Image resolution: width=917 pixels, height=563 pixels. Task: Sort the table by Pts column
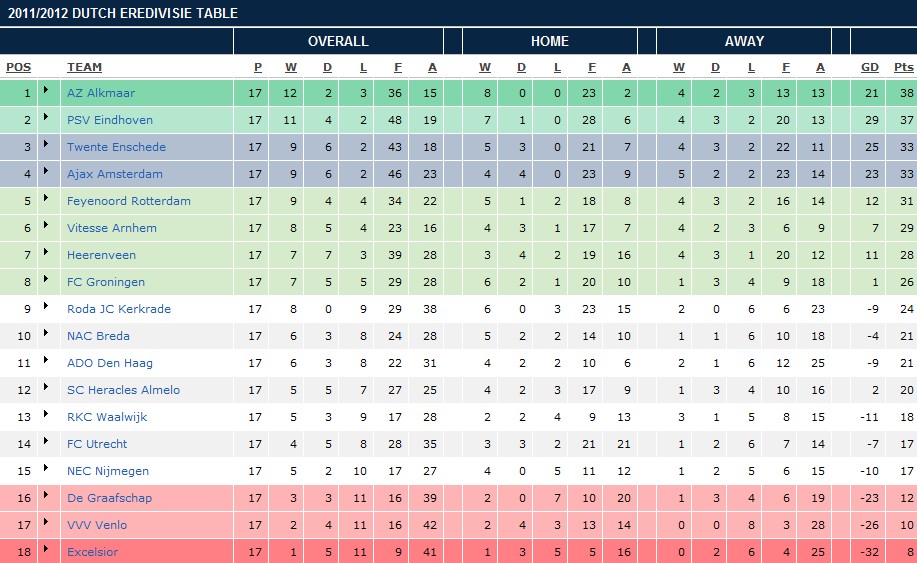point(903,67)
